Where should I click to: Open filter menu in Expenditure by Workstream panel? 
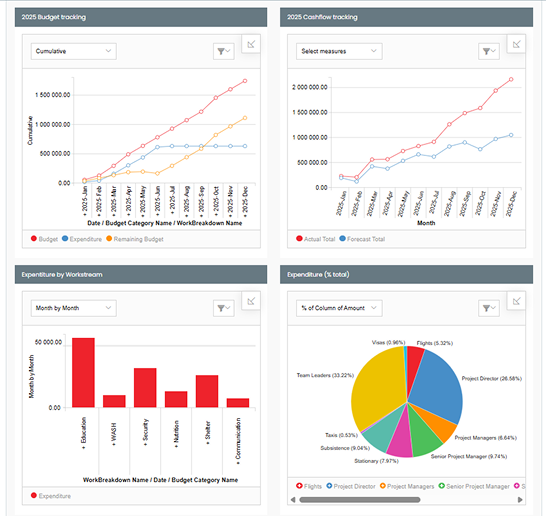[224, 308]
